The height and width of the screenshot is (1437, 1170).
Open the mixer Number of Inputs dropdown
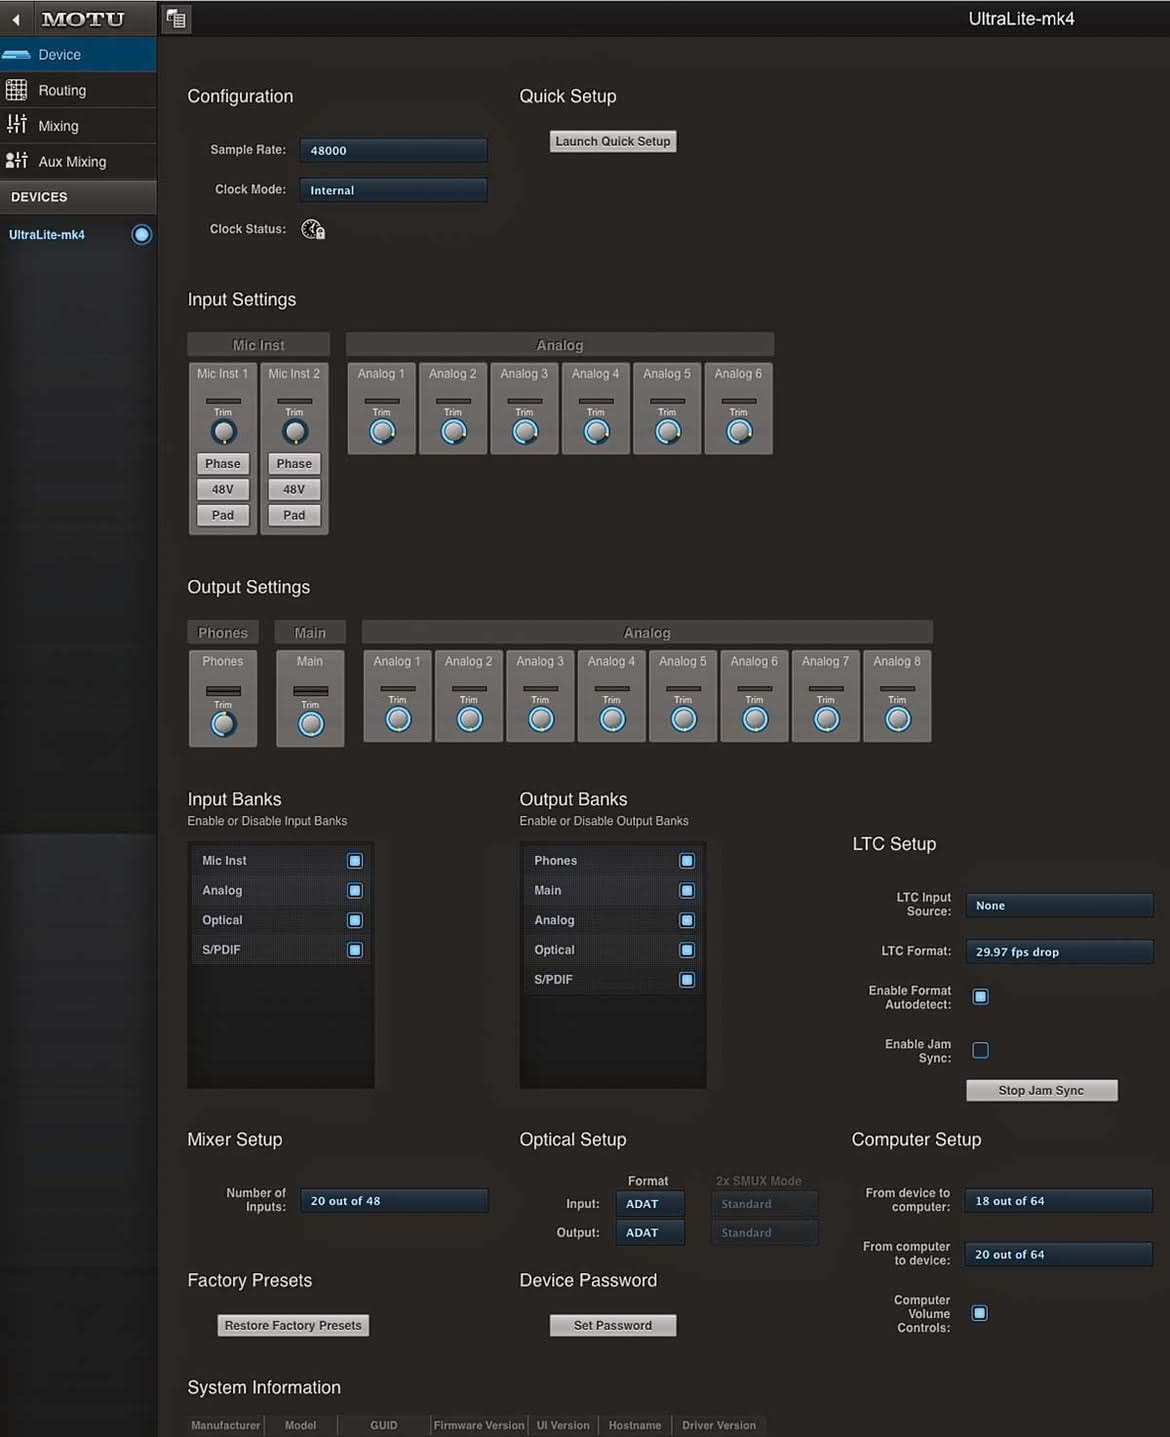click(394, 1201)
